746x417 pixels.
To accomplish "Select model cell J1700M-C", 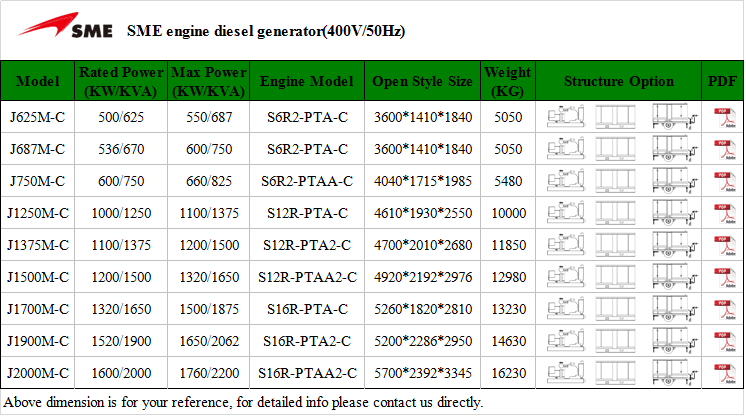I will [38, 309].
